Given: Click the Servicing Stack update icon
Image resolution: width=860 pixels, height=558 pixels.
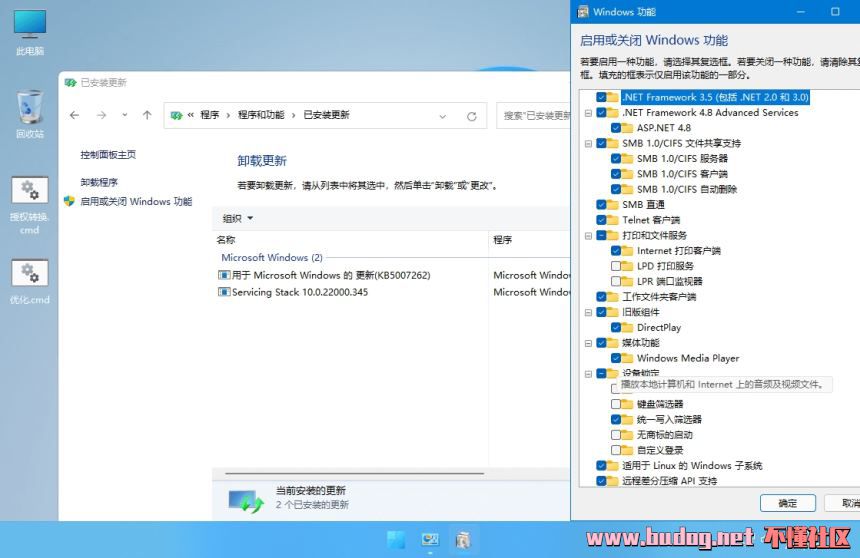Looking at the screenshot, I should coord(224,292).
